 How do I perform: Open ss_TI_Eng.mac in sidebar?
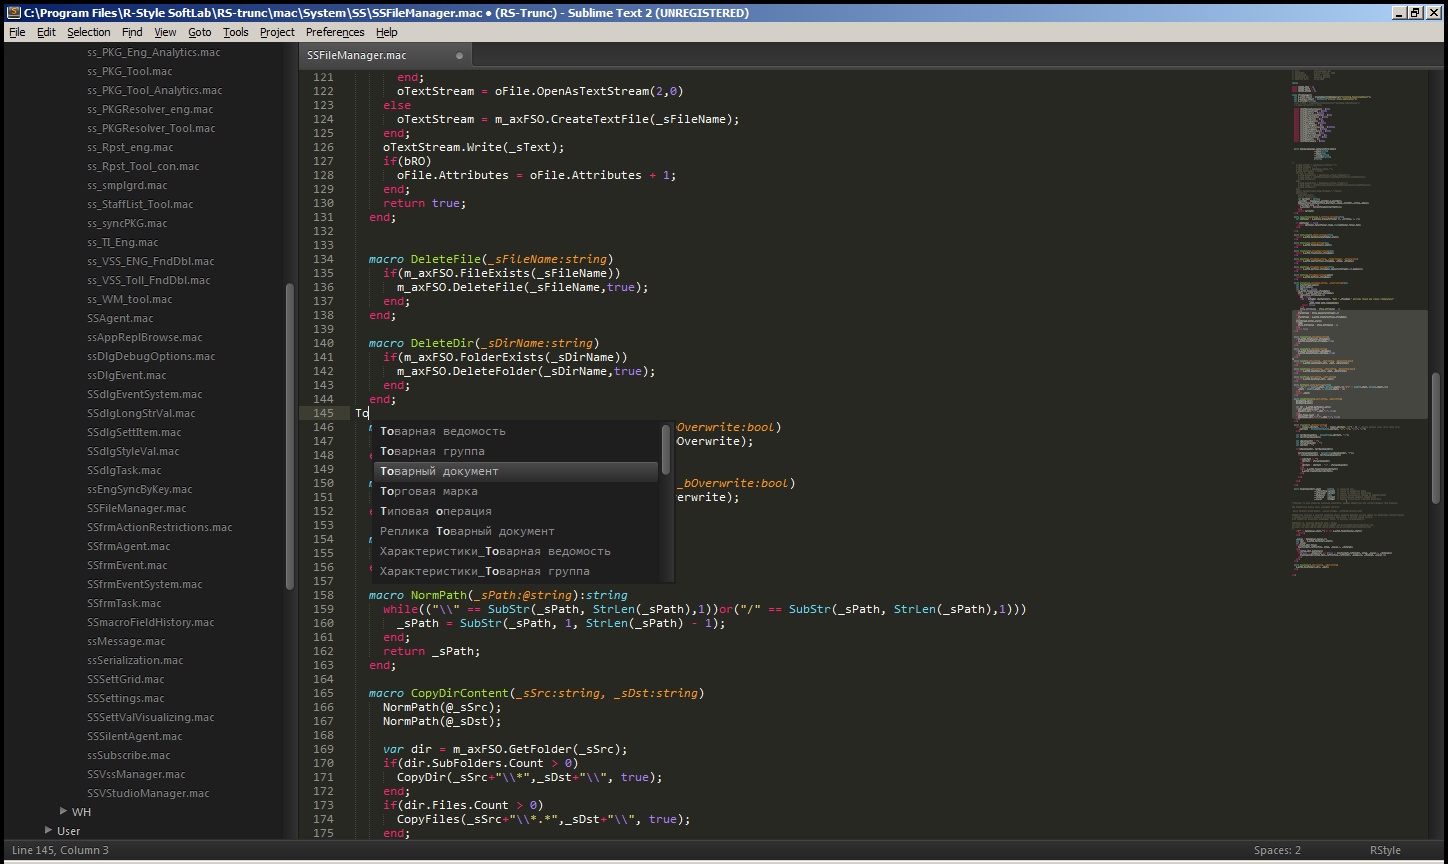[x=122, y=242]
